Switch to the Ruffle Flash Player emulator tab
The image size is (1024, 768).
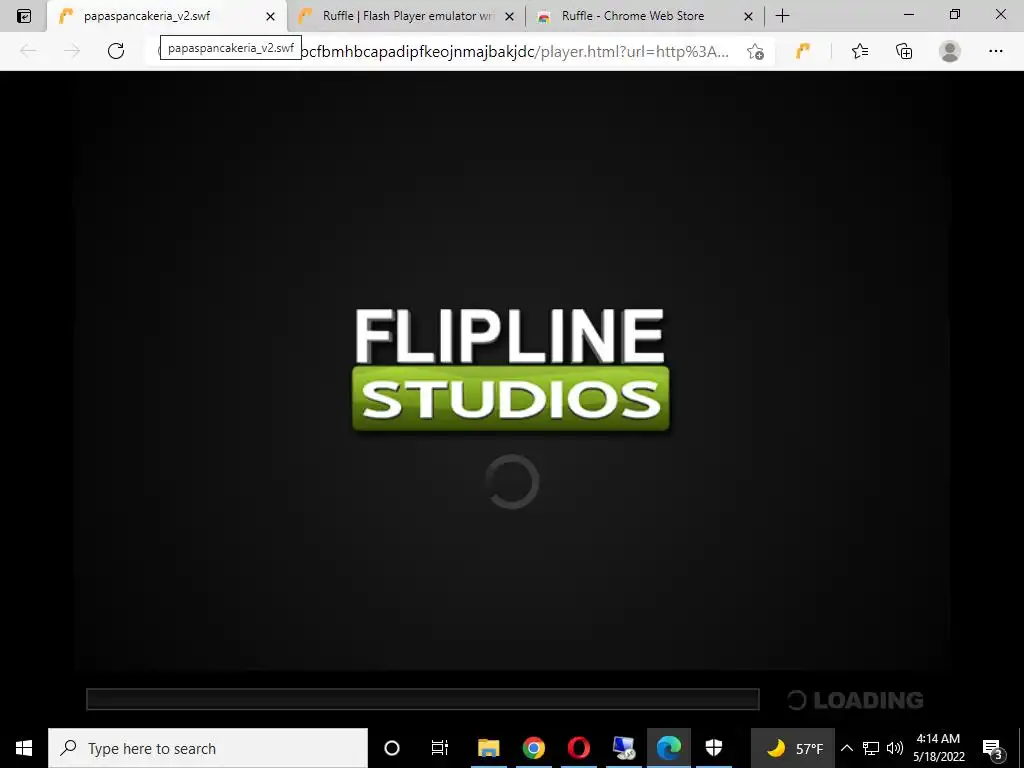pyautogui.click(x=405, y=16)
